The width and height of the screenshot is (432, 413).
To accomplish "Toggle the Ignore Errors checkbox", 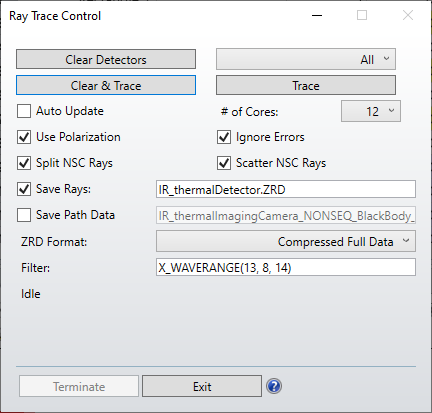I will point(224,137).
